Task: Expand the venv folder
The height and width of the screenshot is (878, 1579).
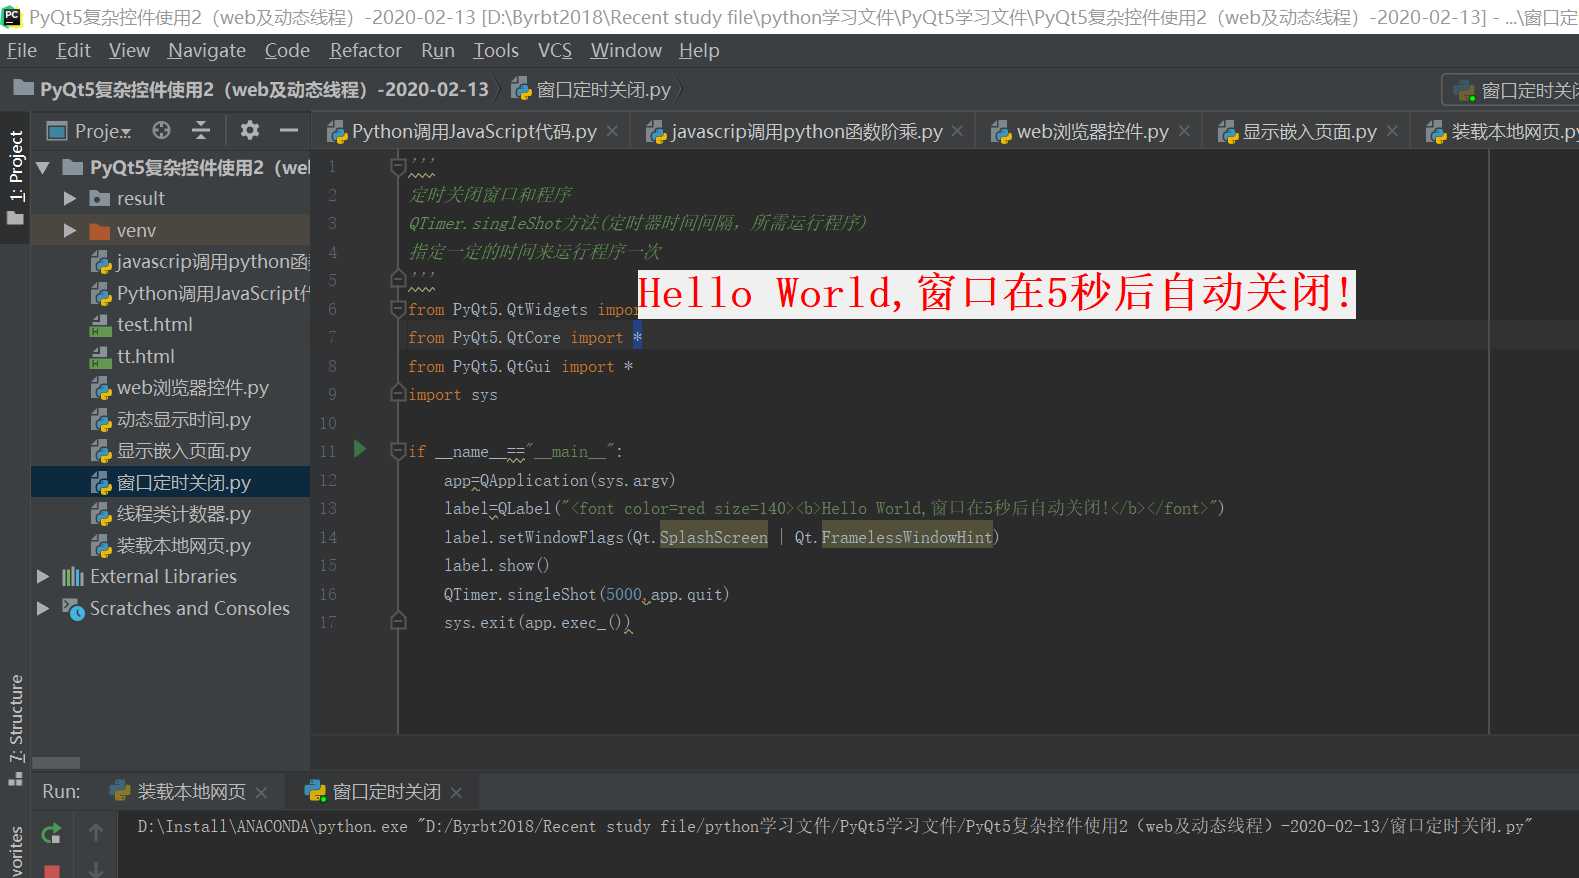Action: (x=70, y=230)
